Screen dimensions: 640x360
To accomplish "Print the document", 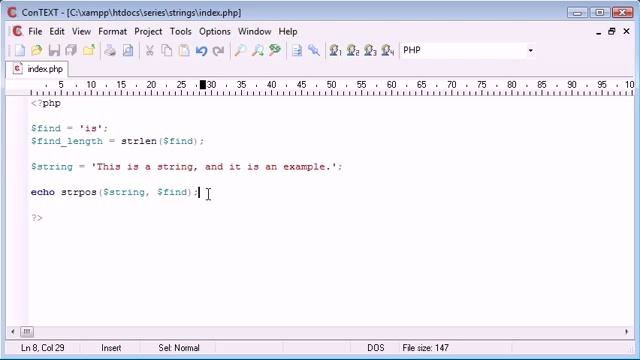I will (110, 50).
